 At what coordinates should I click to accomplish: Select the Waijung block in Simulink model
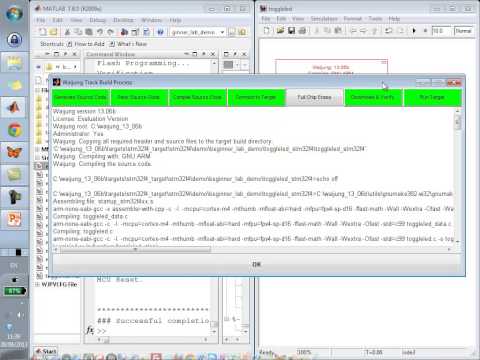click(x=331, y=67)
